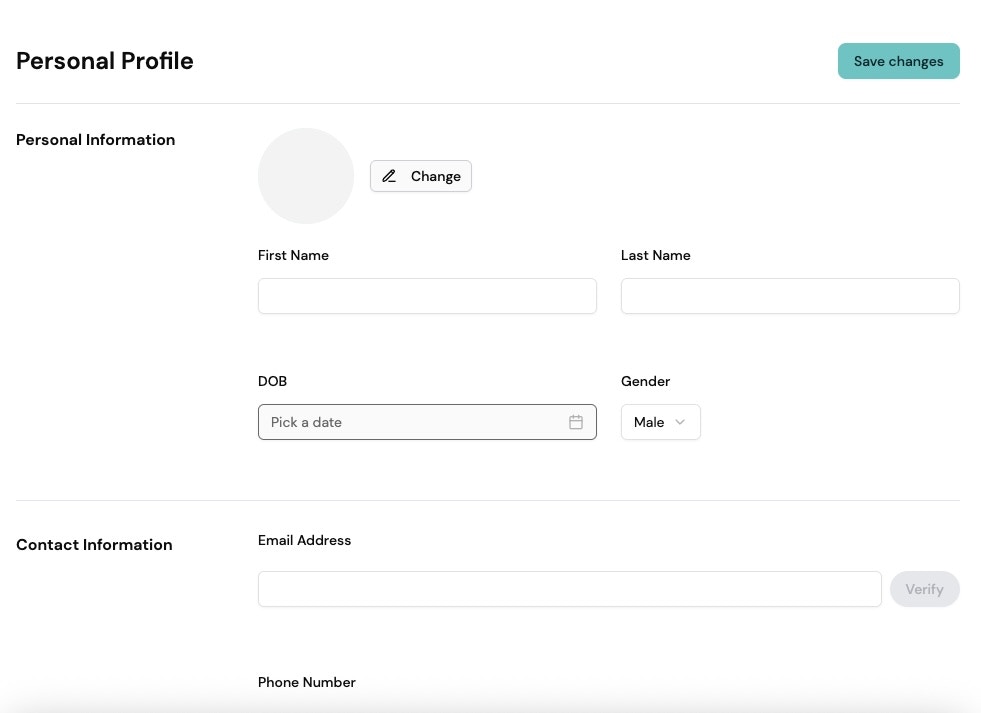Click the circular avatar placeholder

(306, 176)
